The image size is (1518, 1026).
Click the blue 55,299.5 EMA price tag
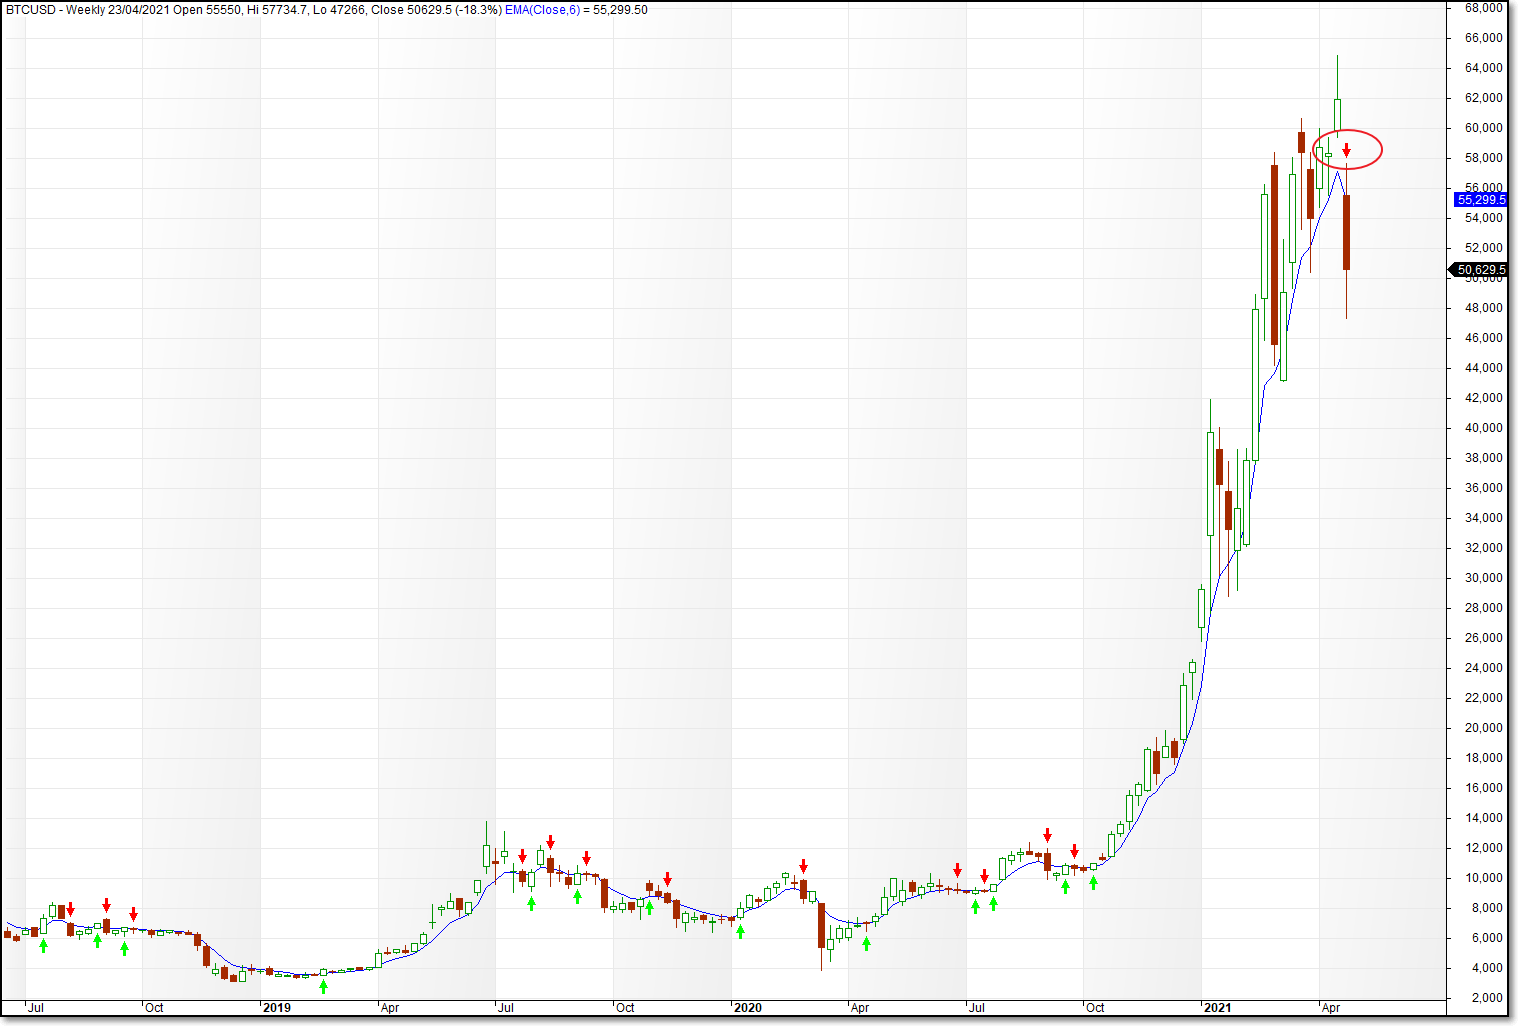tap(1481, 200)
